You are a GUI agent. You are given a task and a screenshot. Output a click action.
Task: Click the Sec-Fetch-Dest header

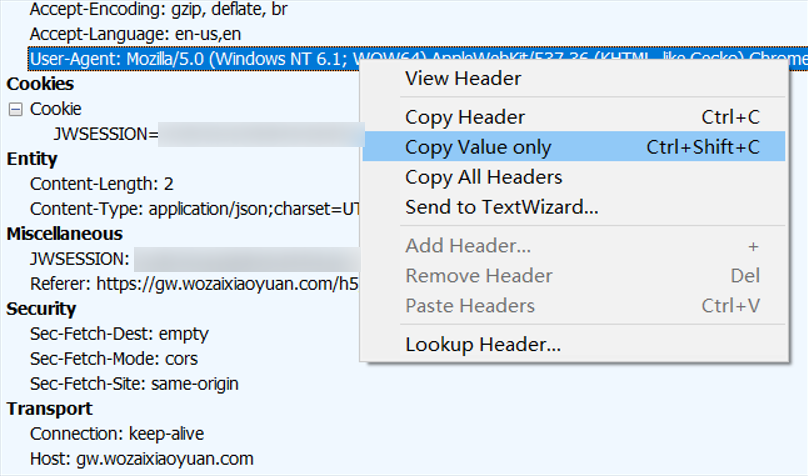coord(119,334)
